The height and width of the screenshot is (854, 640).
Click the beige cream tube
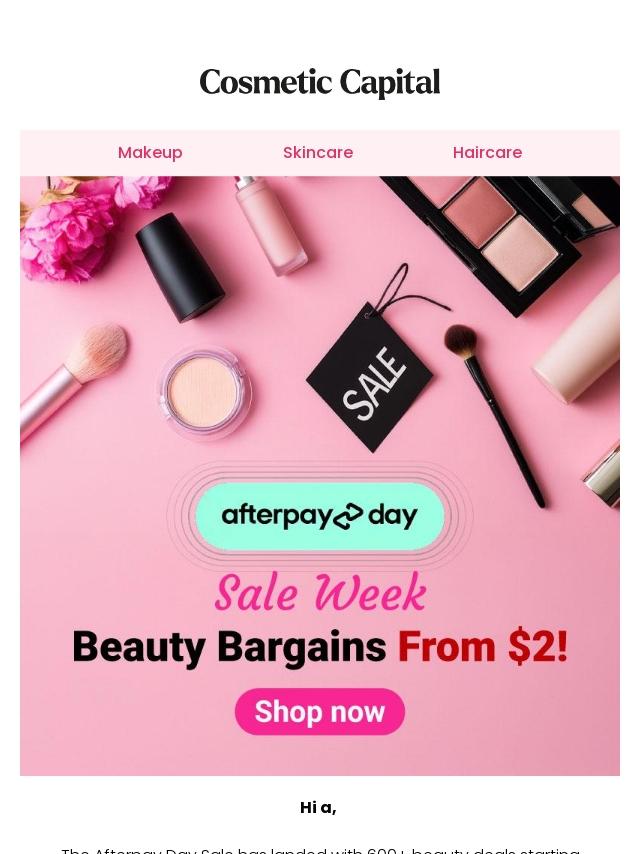click(x=578, y=340)
